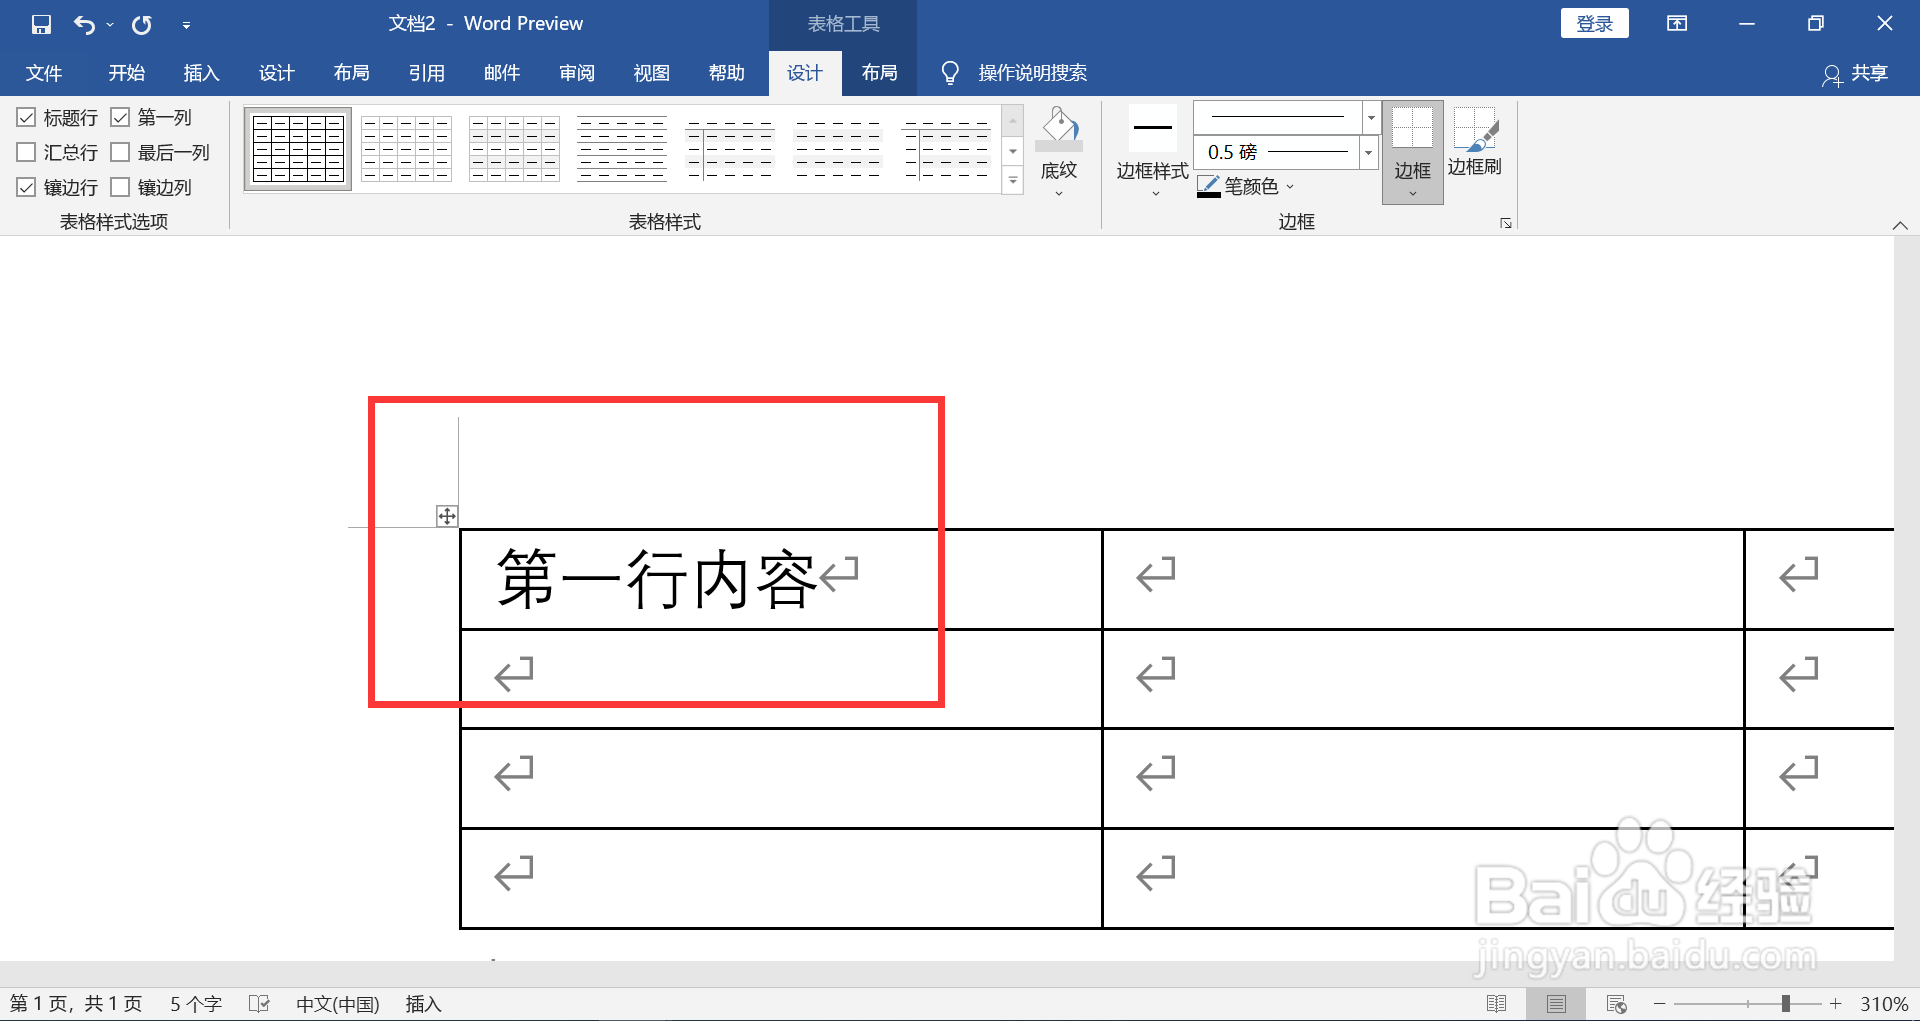Click the 登录 sign-in button
Screen dimensions: 1920x1021
1594,22
